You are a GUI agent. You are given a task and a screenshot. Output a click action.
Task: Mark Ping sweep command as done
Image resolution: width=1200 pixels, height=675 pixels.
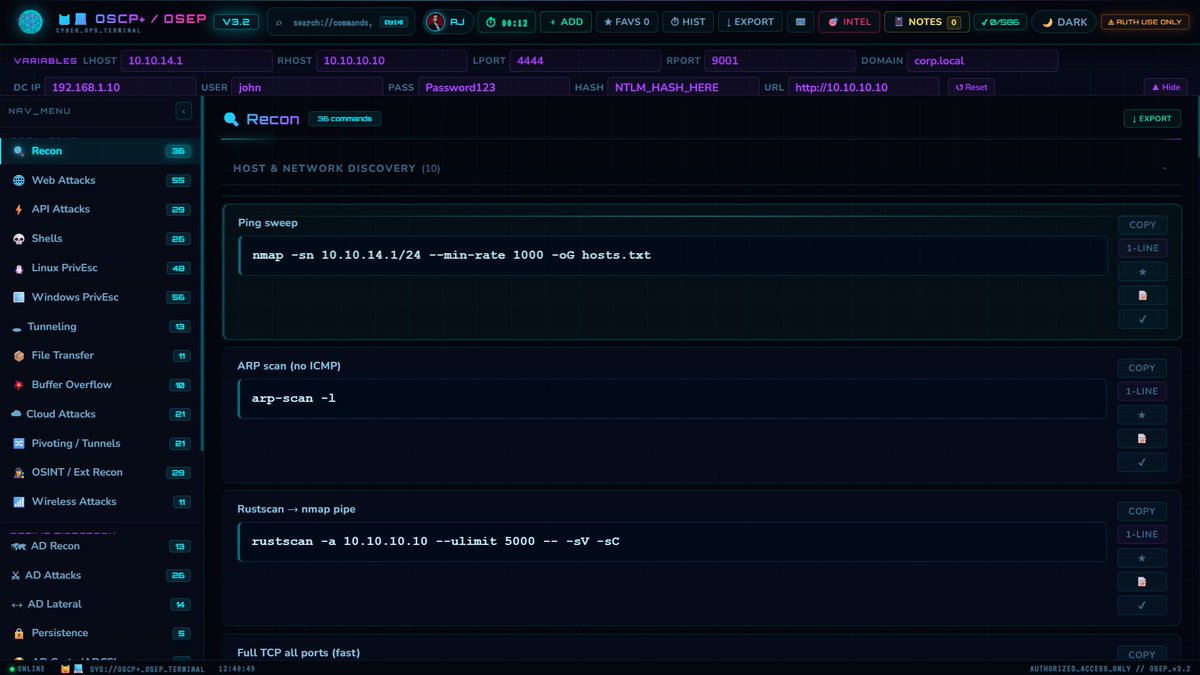(x=1142, y=319)
